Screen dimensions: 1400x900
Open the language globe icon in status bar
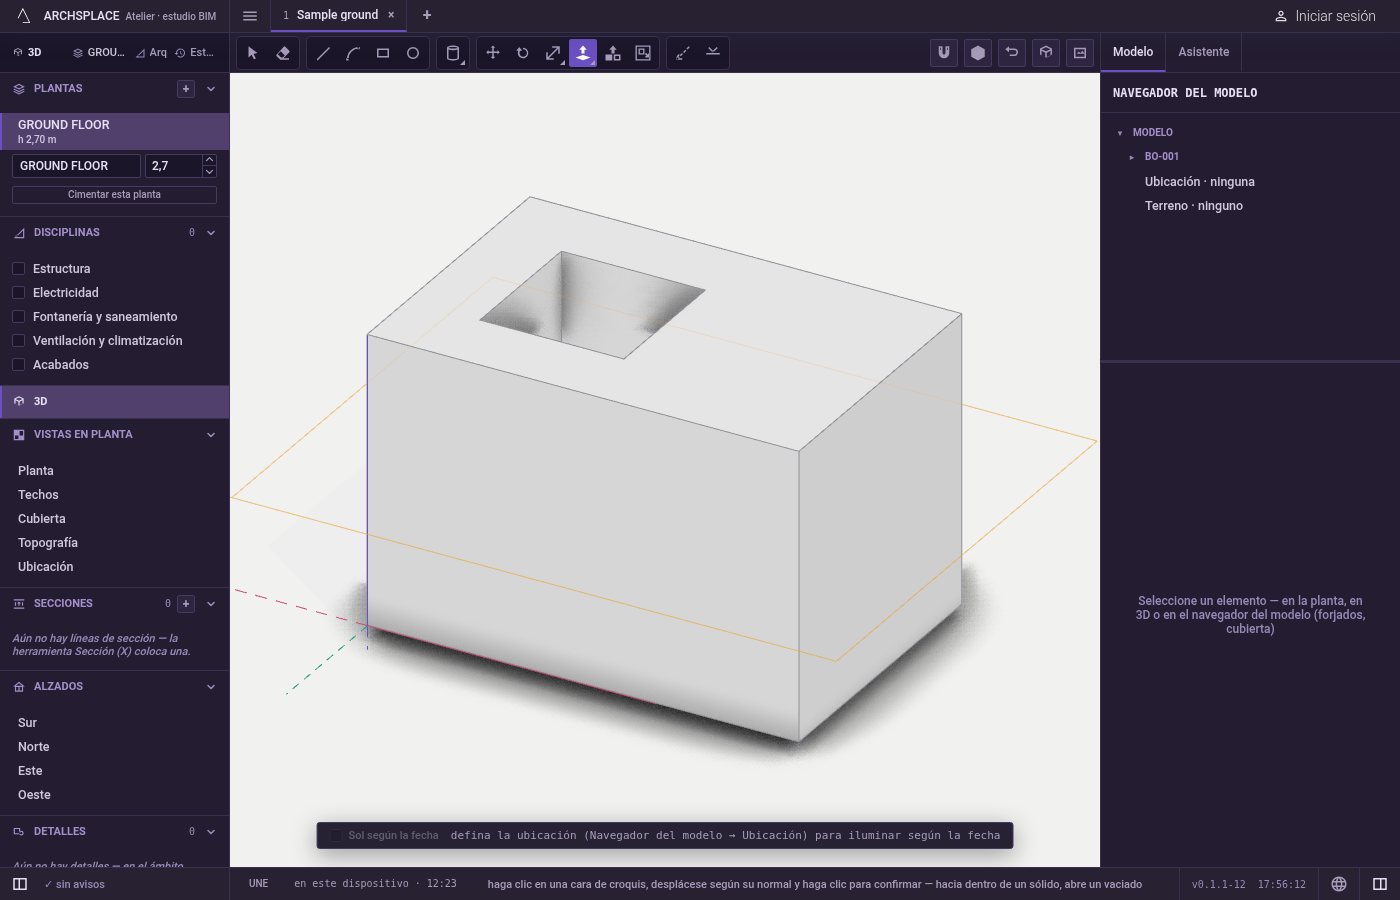click(1339, 884)
